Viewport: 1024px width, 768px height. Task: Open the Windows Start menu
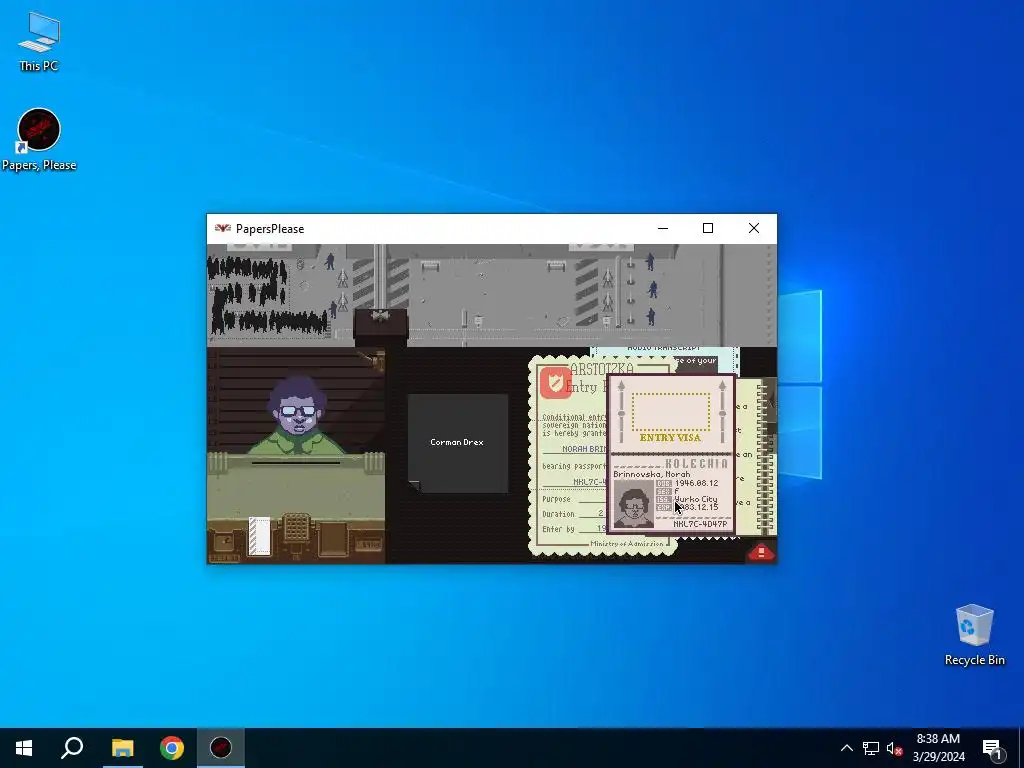click(x=24, y=748)
